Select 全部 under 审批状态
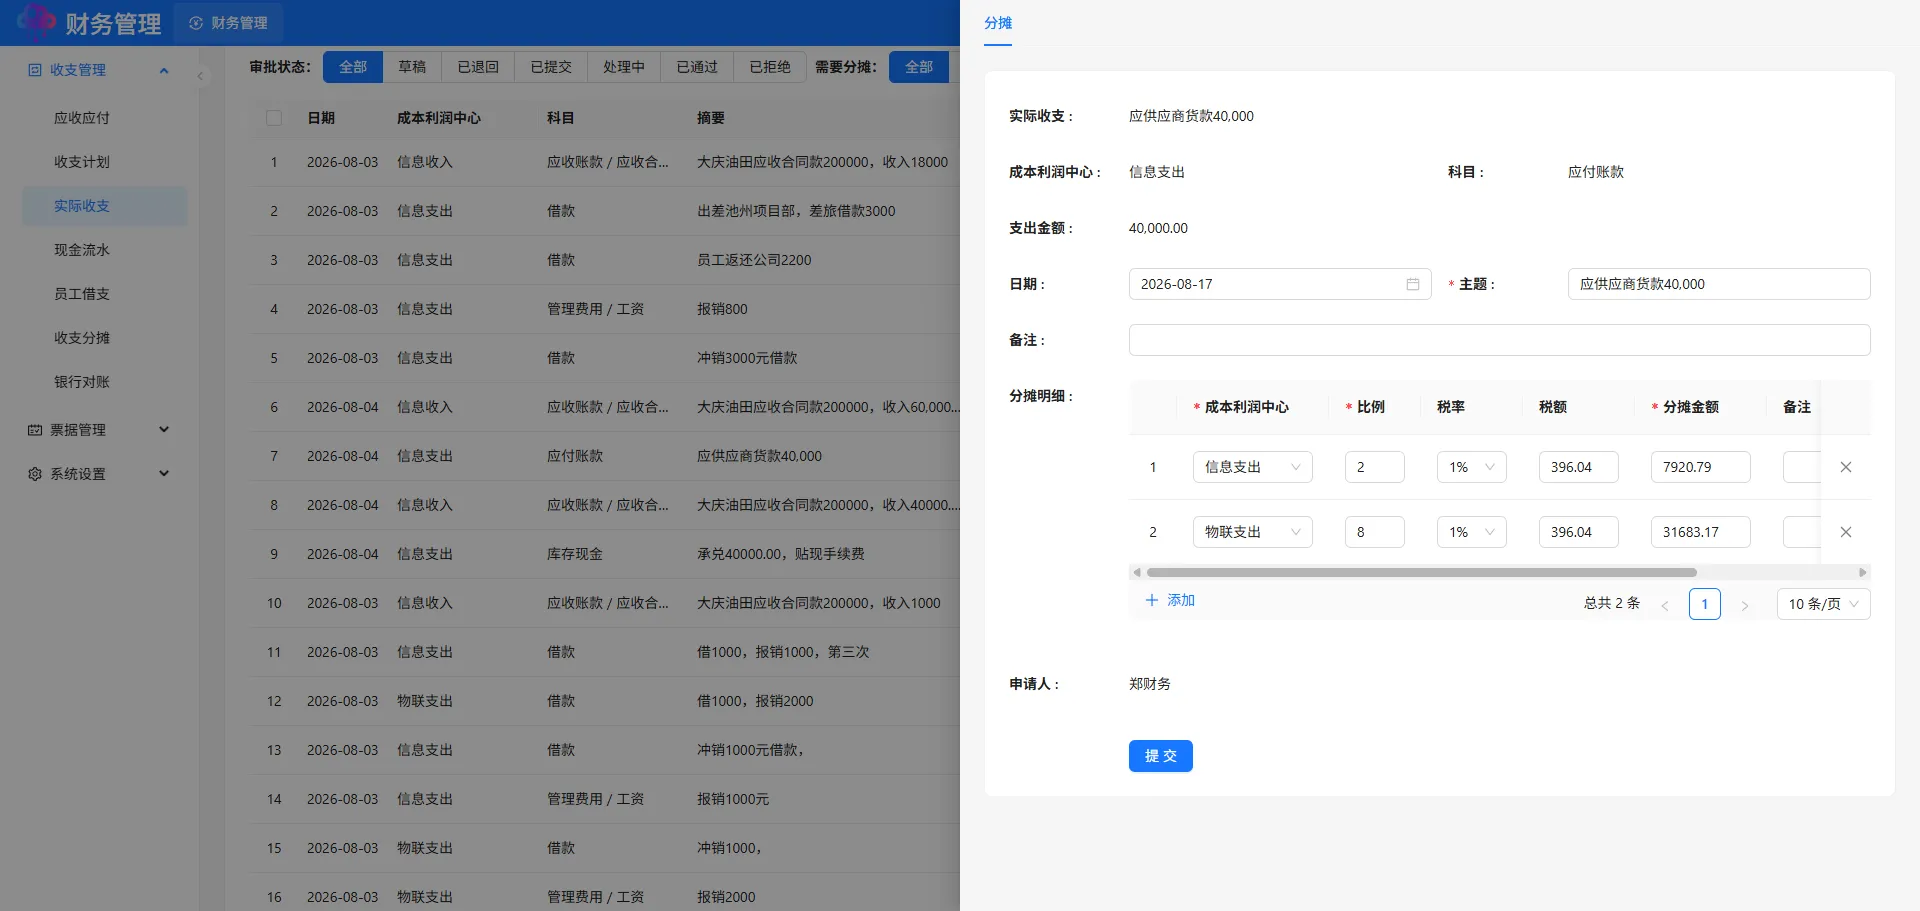Screen dimensions: 1920x911 point(353,67)
